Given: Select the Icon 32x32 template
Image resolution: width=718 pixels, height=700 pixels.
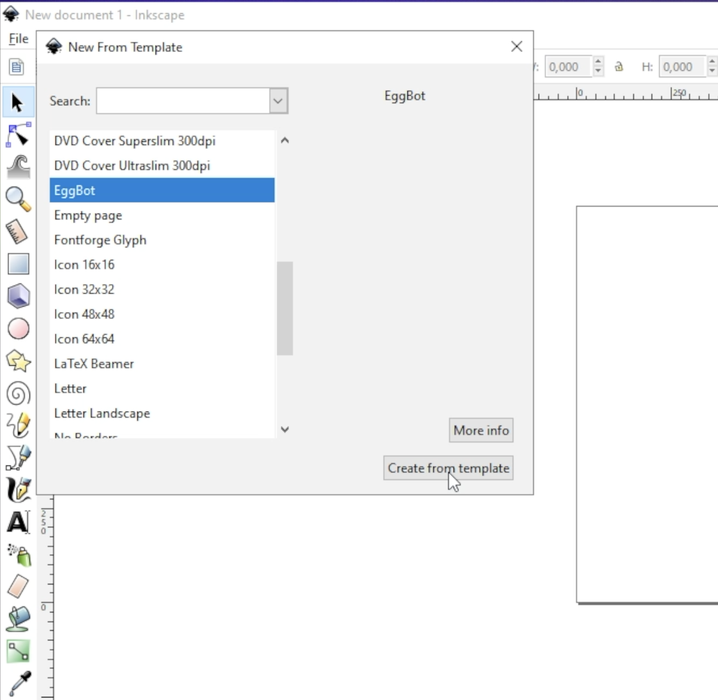Looking at the screenshot, I should pyautogui.click(x=162, y=289).
